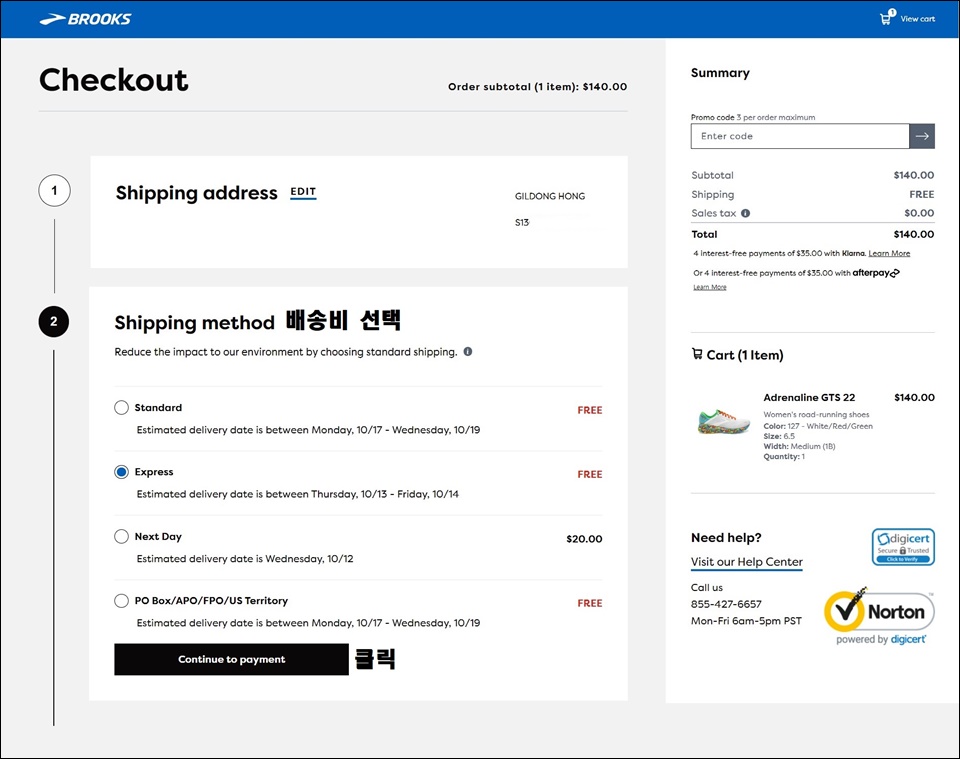Click the DigiCert Secure Trusted badge
Screen dimensions: 960x759
click(903, 547)
